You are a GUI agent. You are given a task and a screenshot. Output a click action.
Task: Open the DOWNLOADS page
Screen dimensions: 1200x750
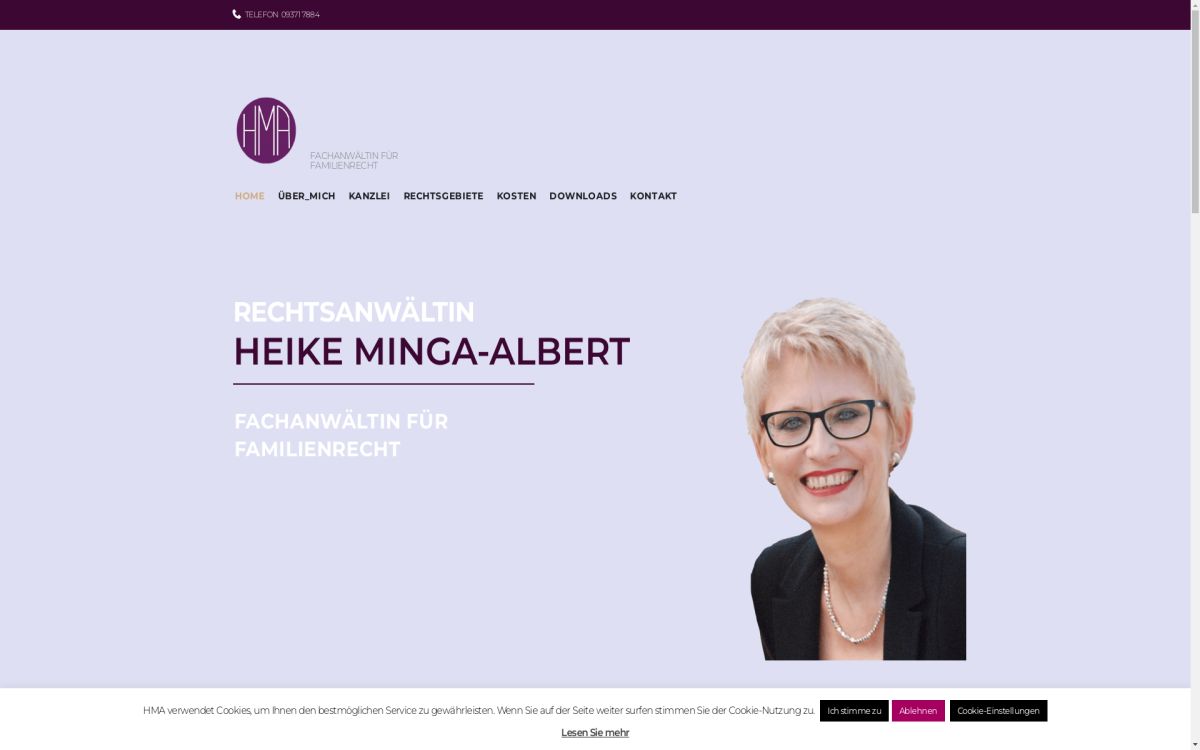(x=583, y=196)
